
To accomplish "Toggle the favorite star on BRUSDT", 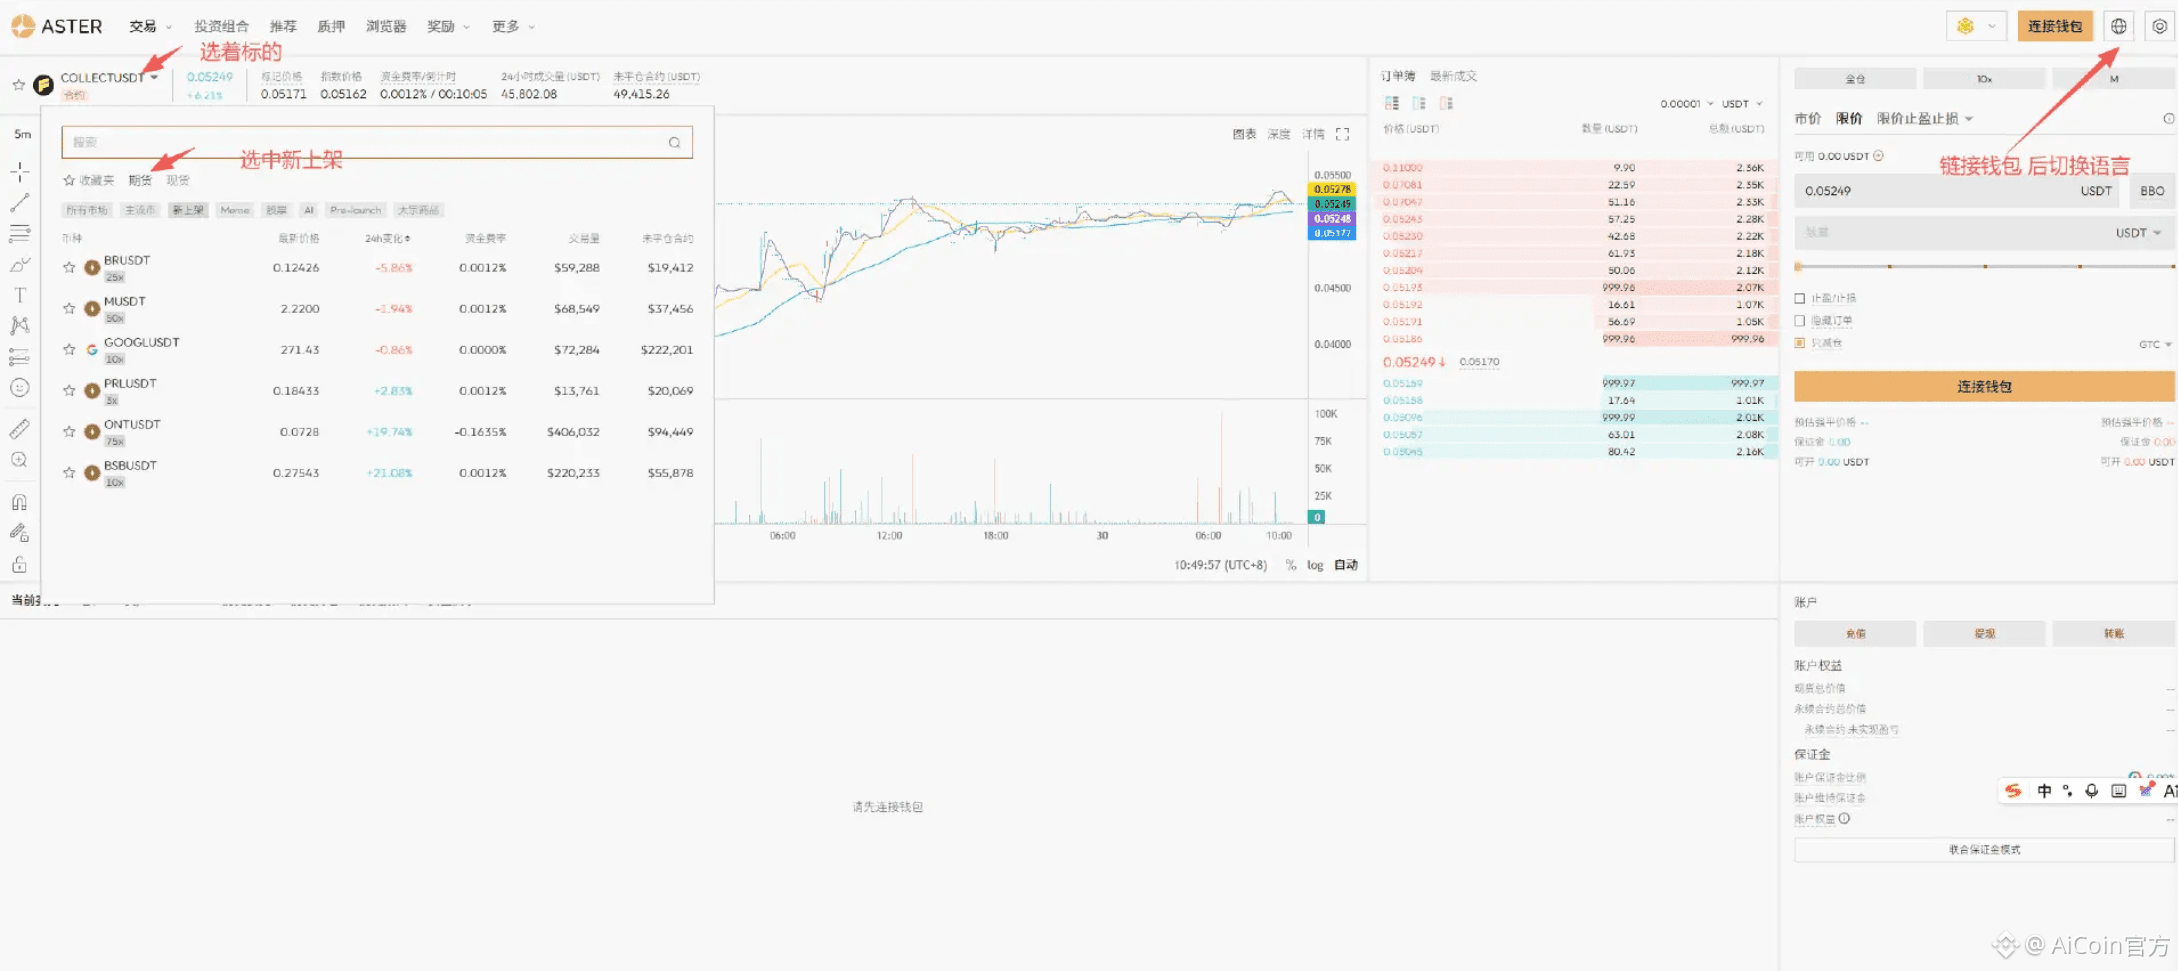I will [69, 267].
